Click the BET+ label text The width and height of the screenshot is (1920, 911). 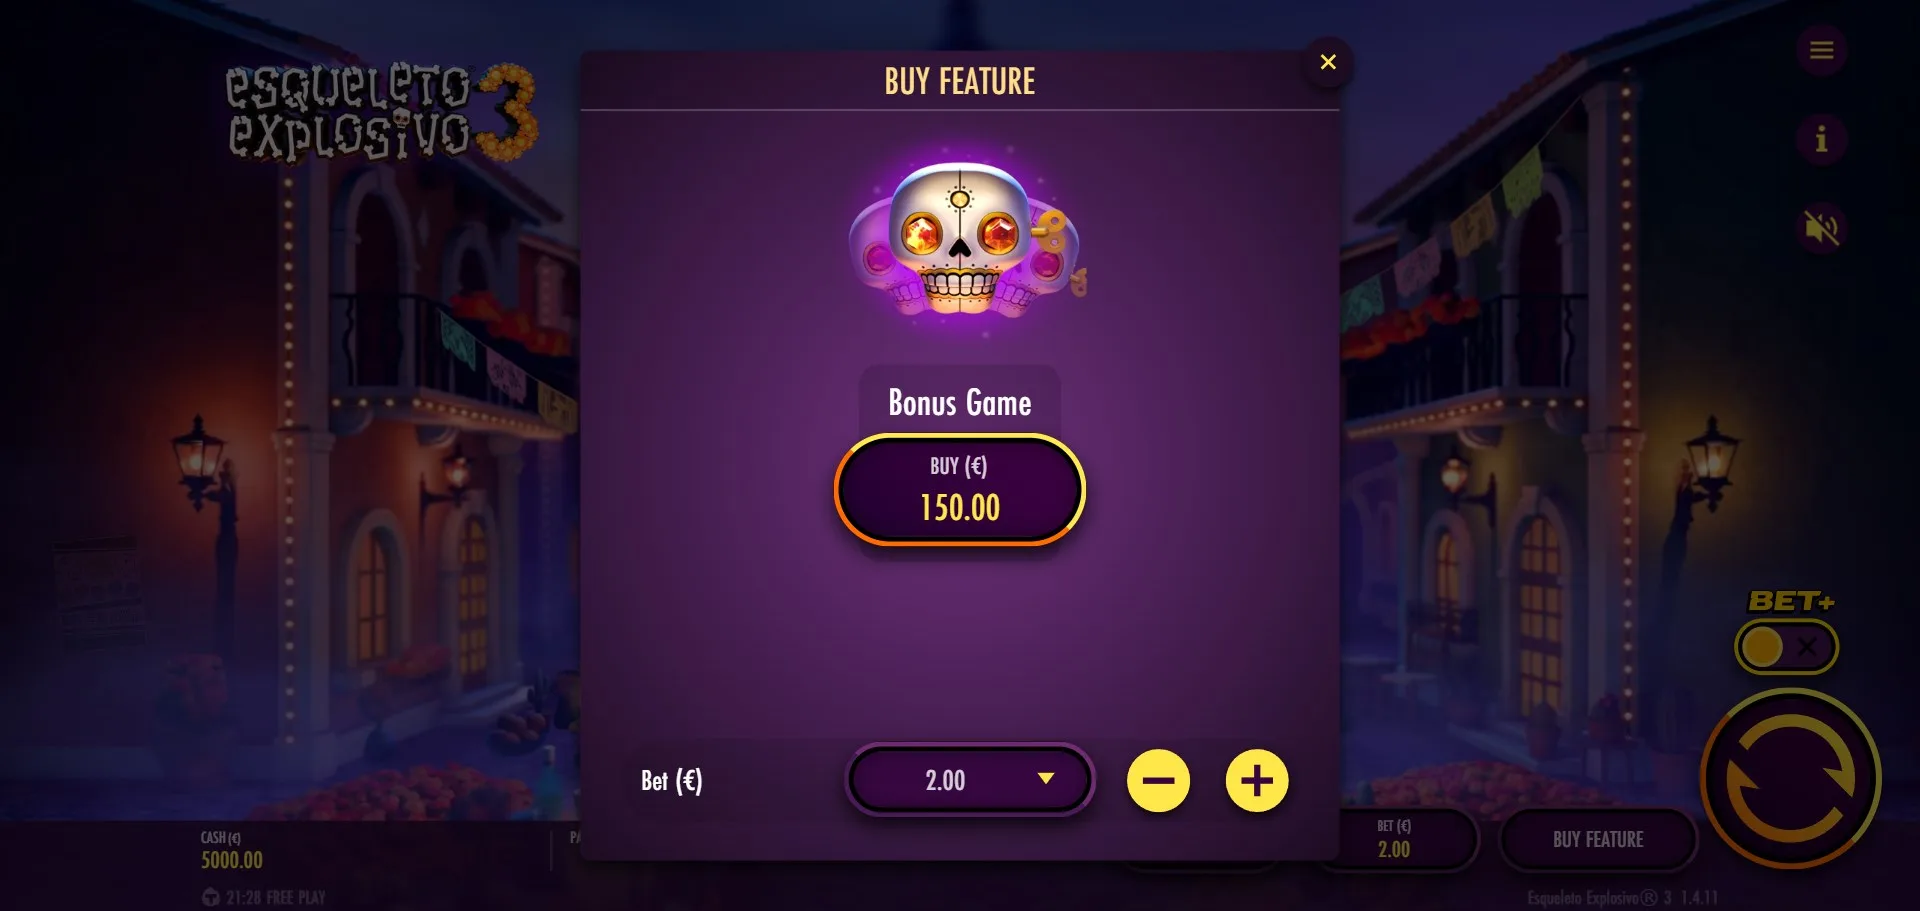(x=1790, y=601)
